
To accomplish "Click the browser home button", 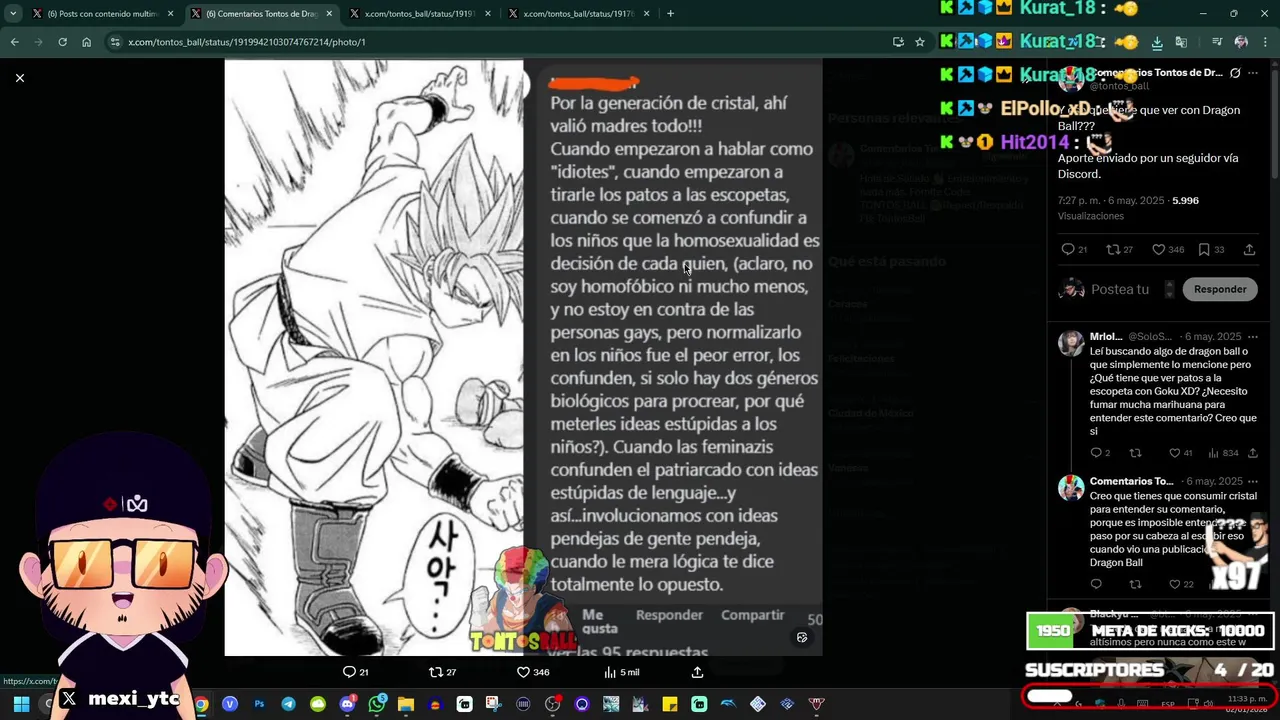I will (86, 42).
